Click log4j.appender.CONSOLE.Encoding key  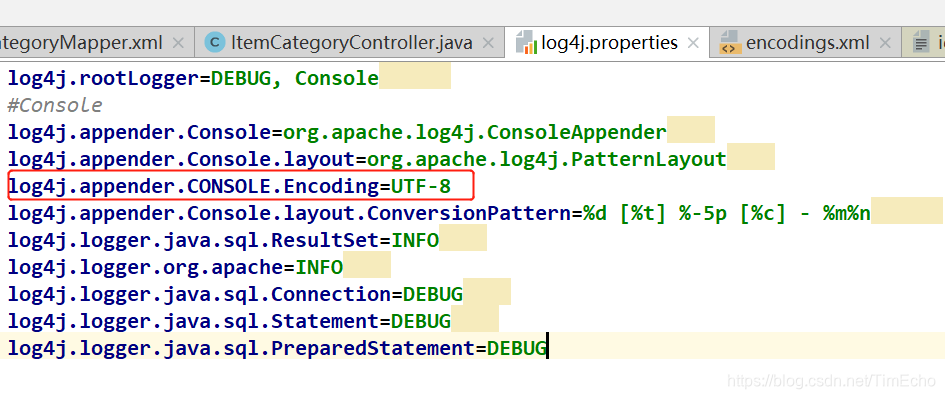point(193,186)
